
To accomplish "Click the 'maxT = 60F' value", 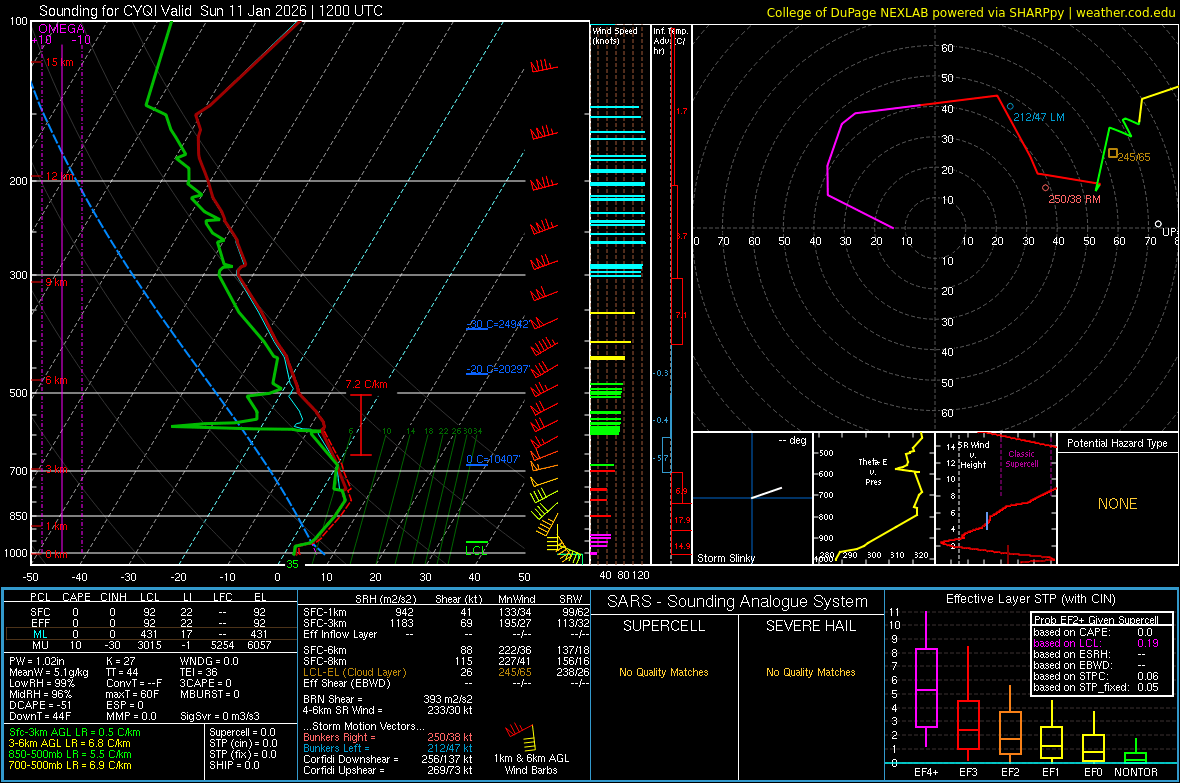I will coord(132,693).
